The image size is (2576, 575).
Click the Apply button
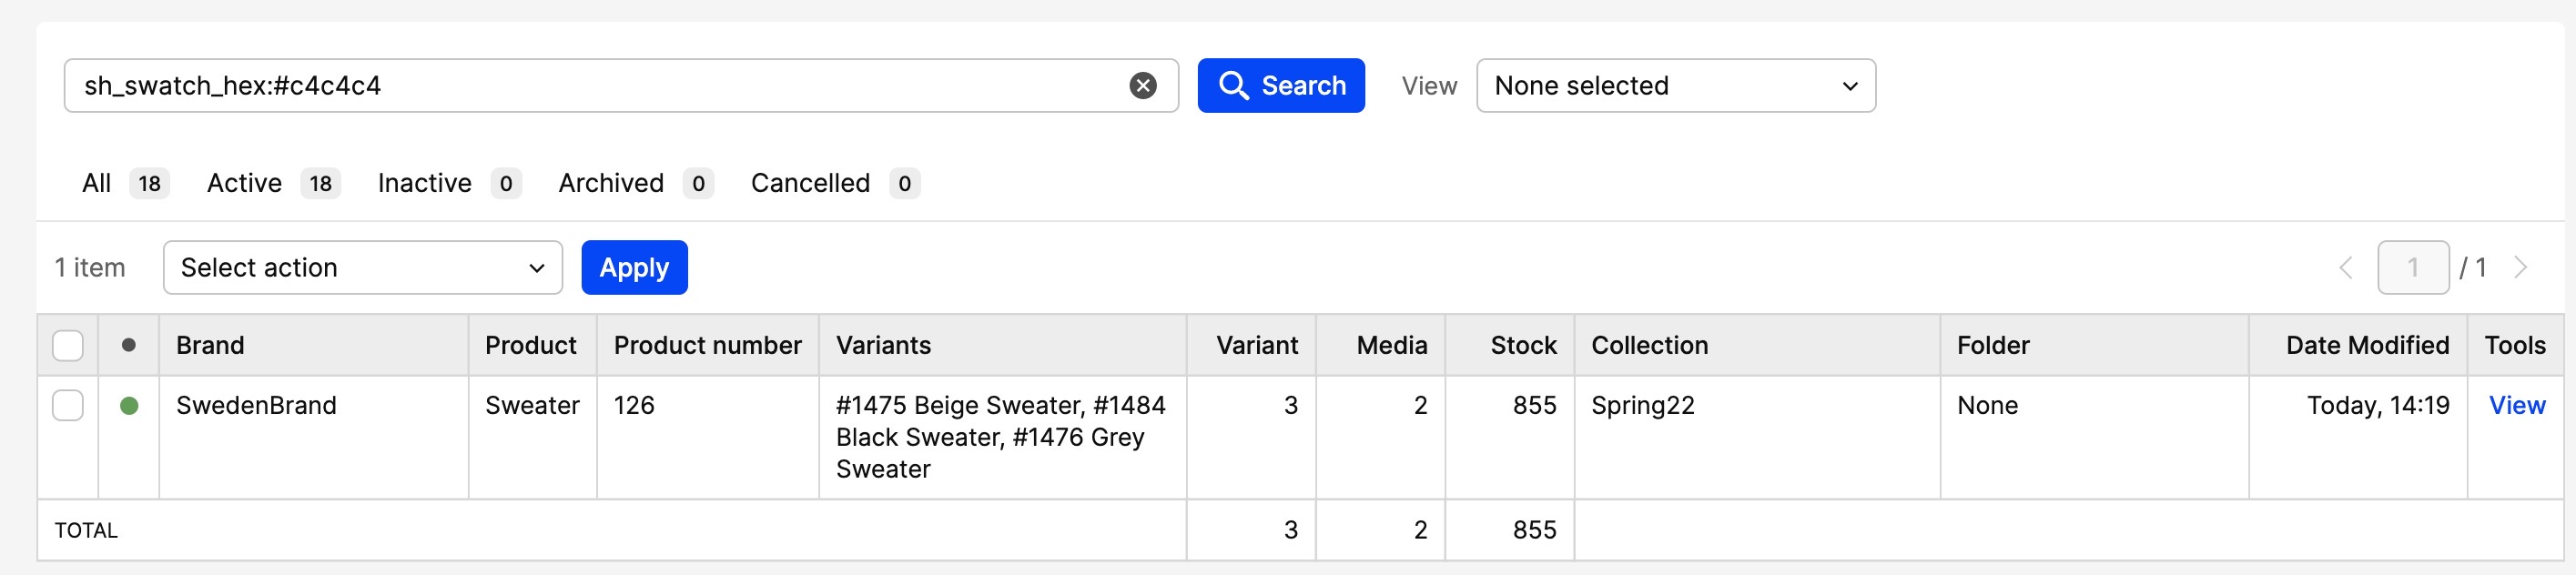coord(634,268)
